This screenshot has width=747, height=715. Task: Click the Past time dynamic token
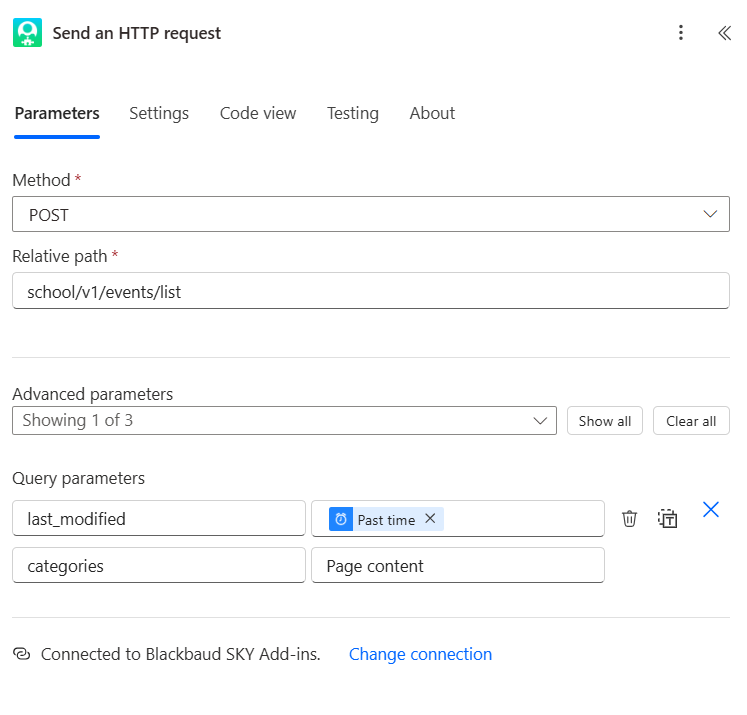pos(385,520)
